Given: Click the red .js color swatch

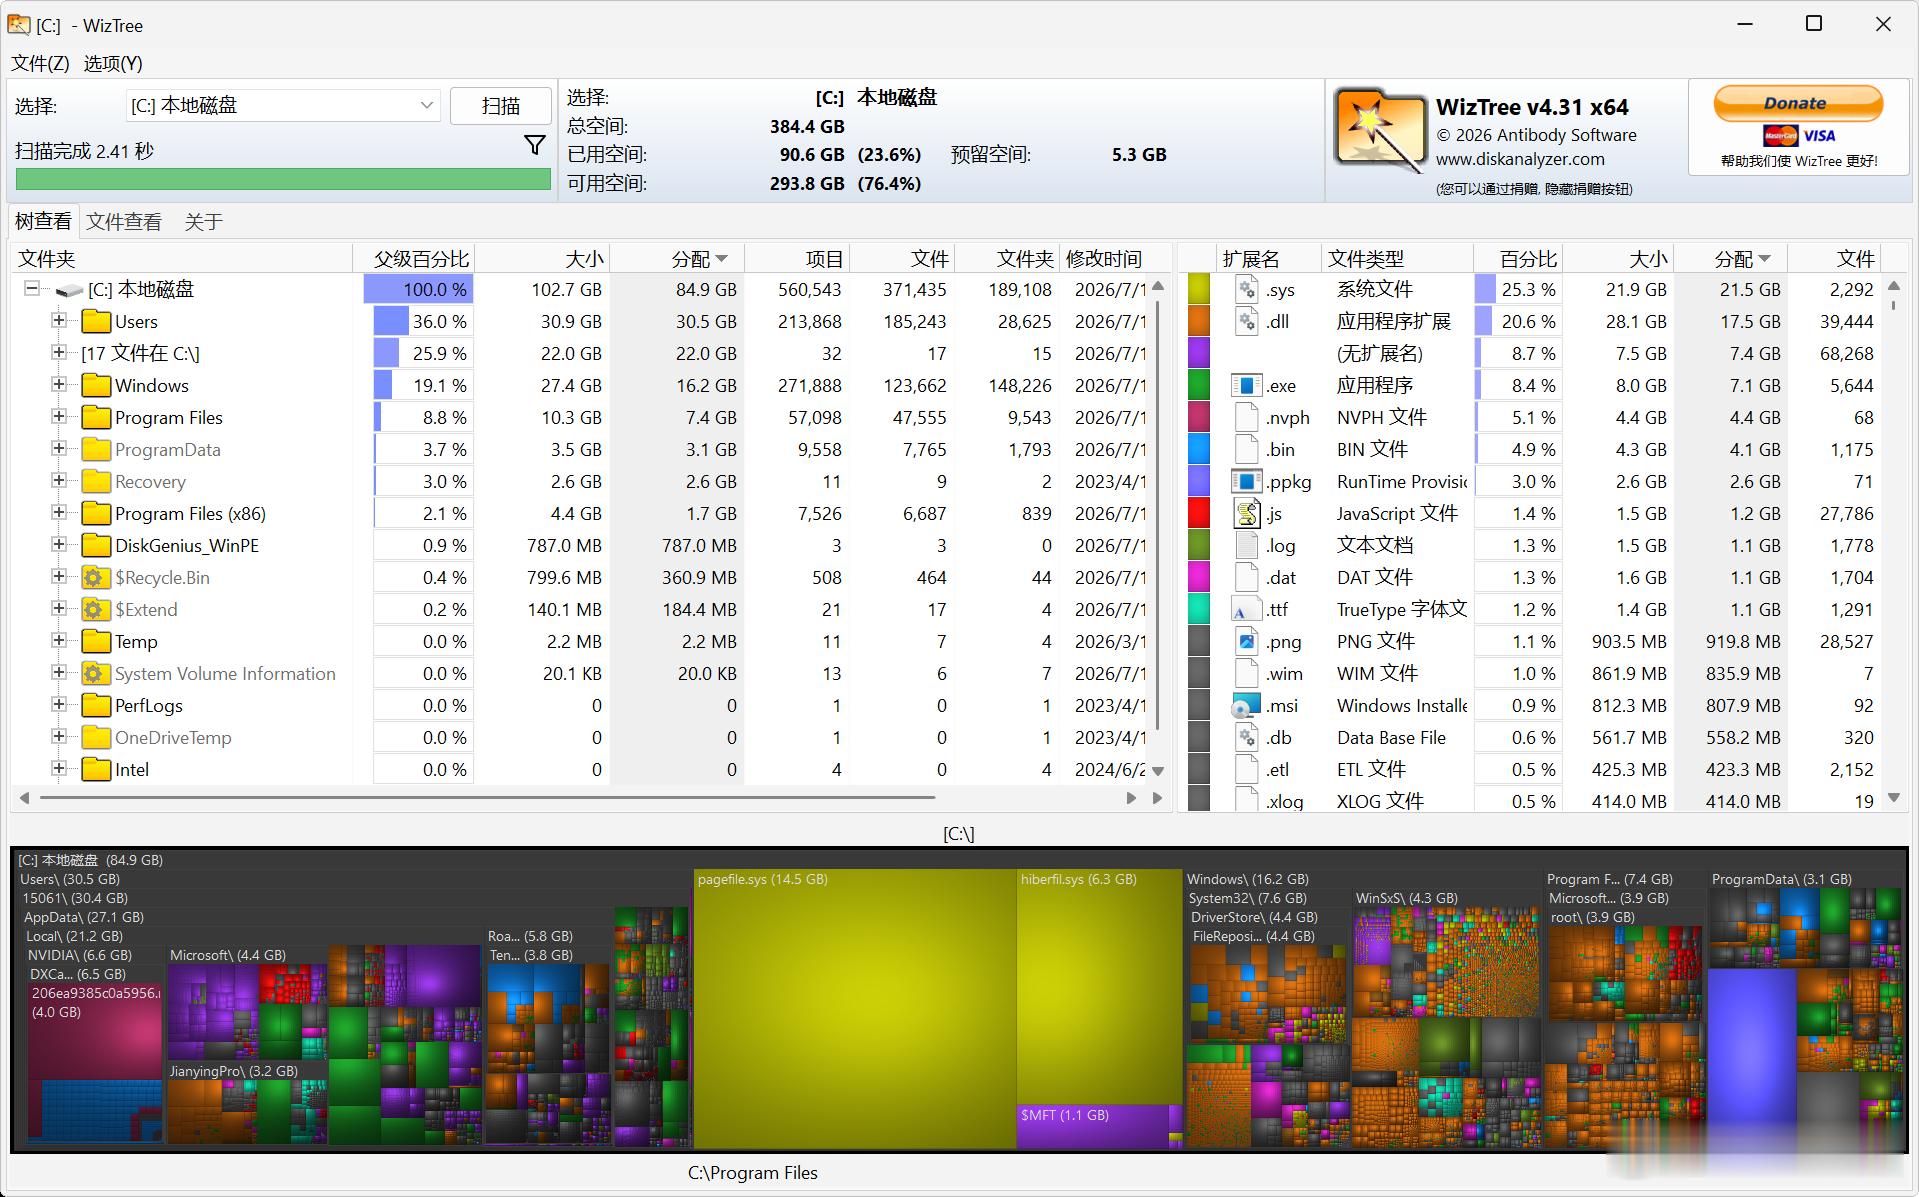Looking at the screenshot, I should [1199, 513].
